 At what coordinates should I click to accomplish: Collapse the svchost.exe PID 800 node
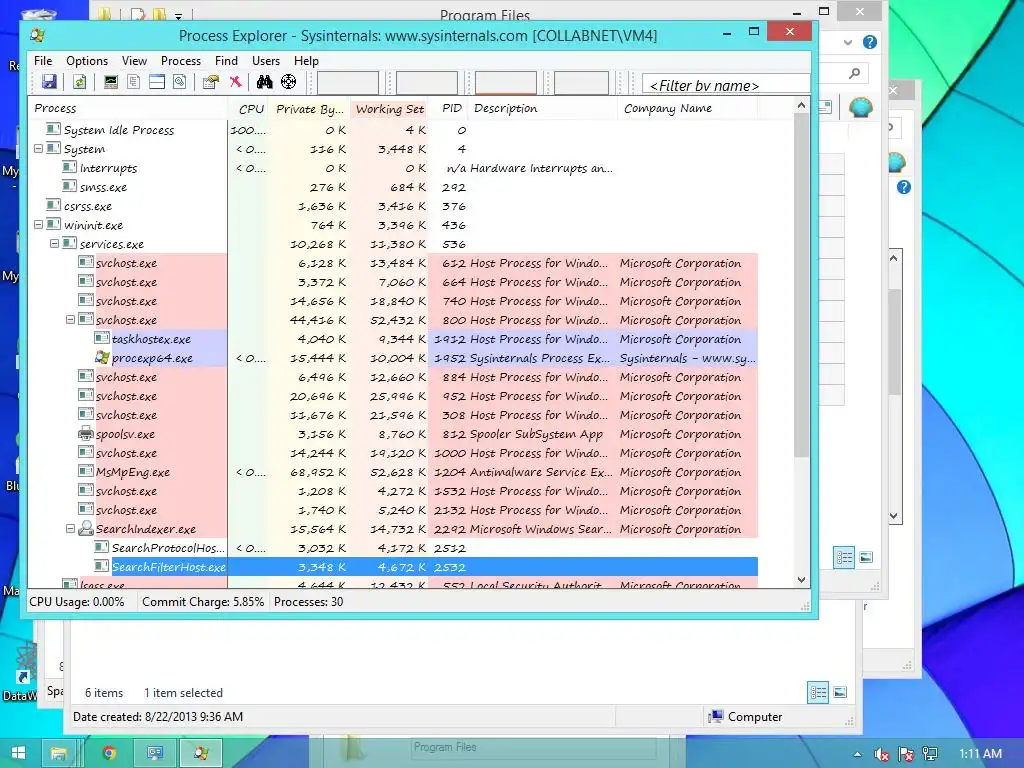click(71, 319)
